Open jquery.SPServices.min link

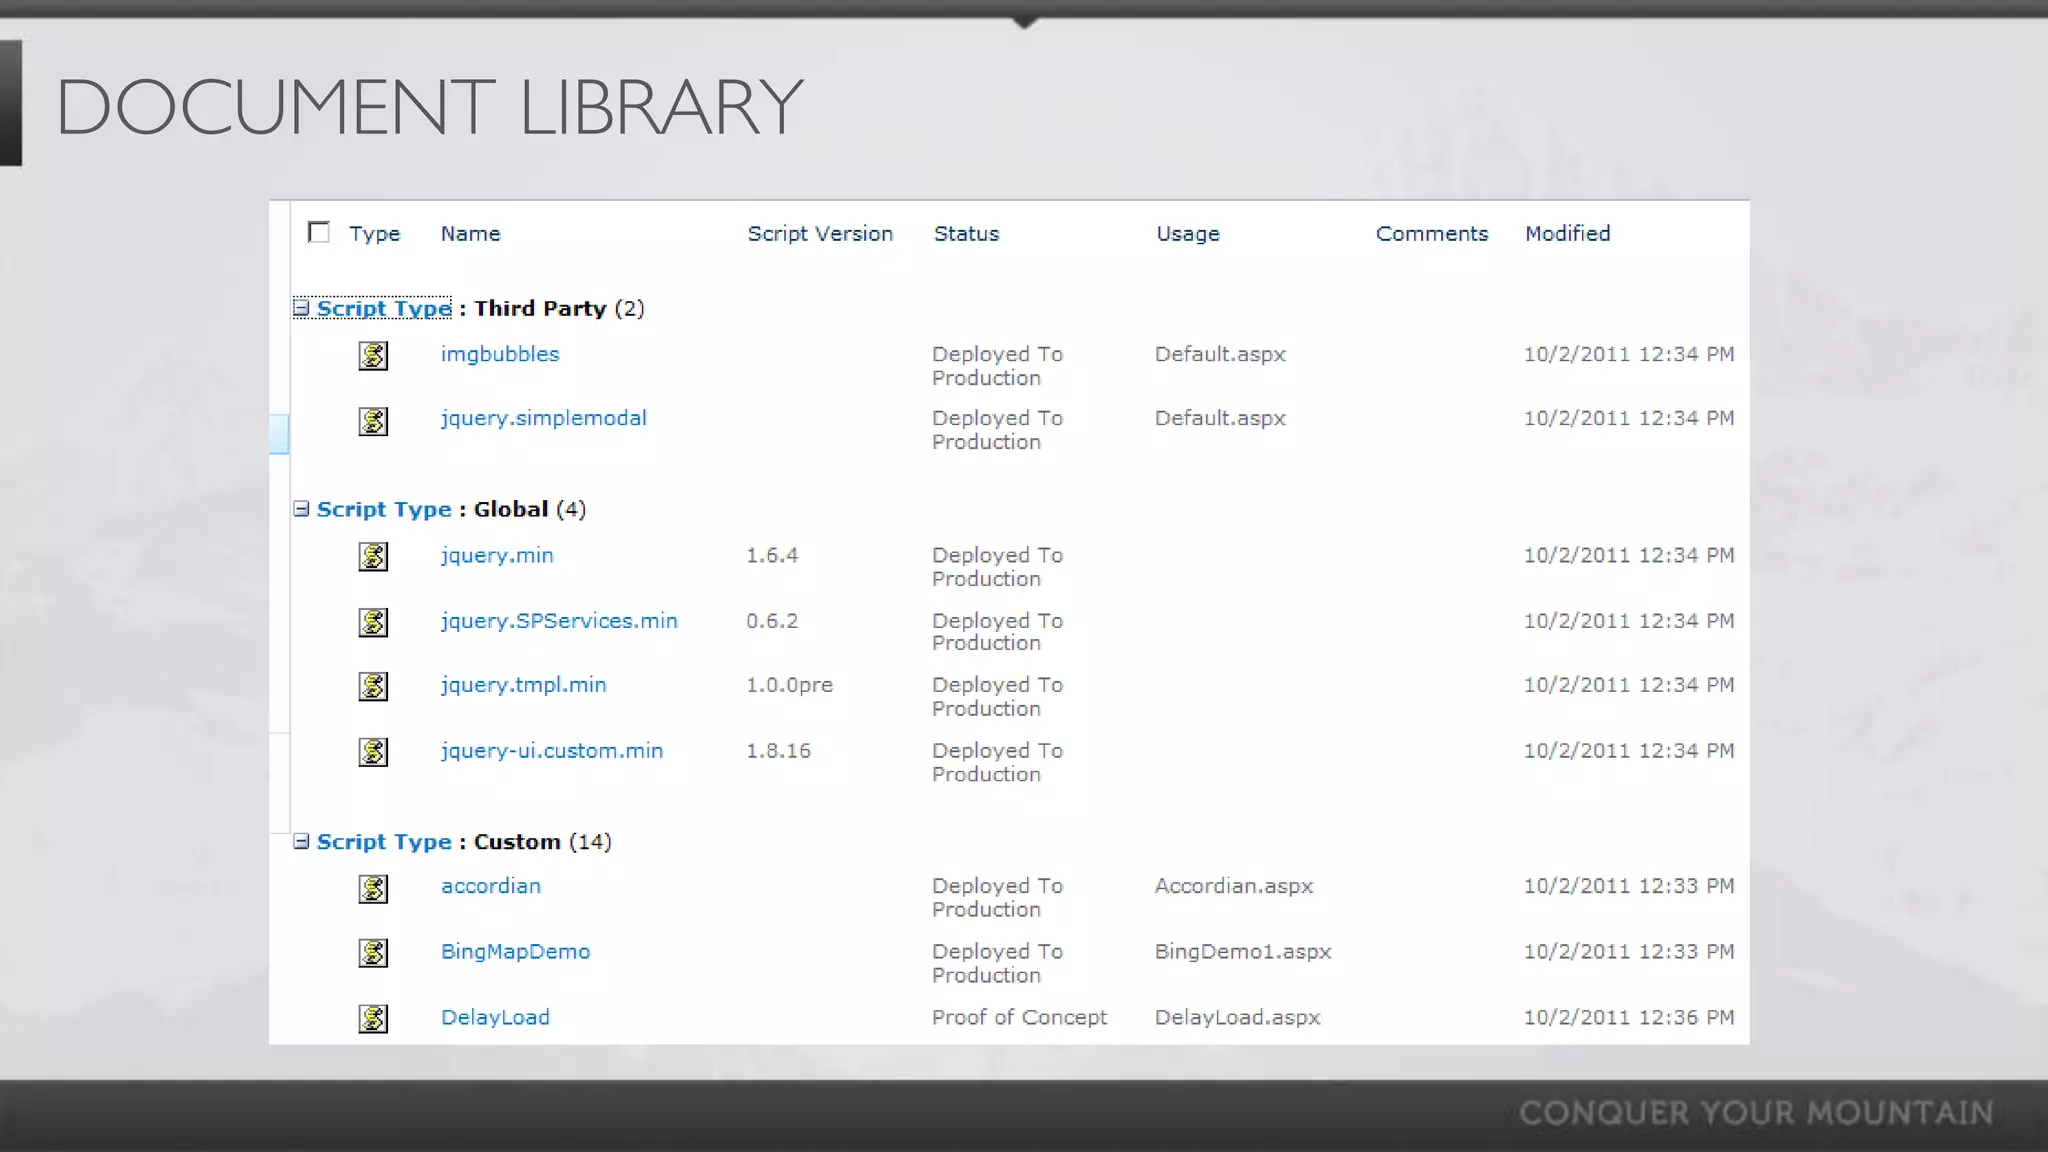559,621
